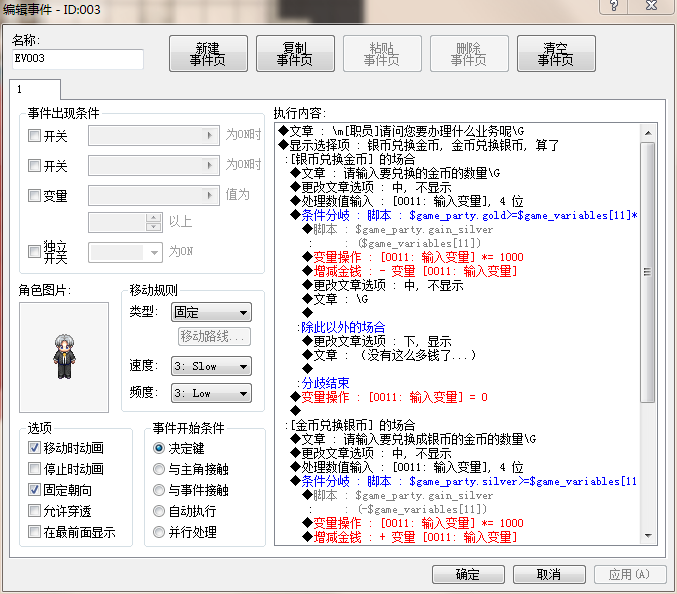Click the 复制事件页 button
This screenshot has width=677, height=594.
pyautogui.click(x=295, y=54)
